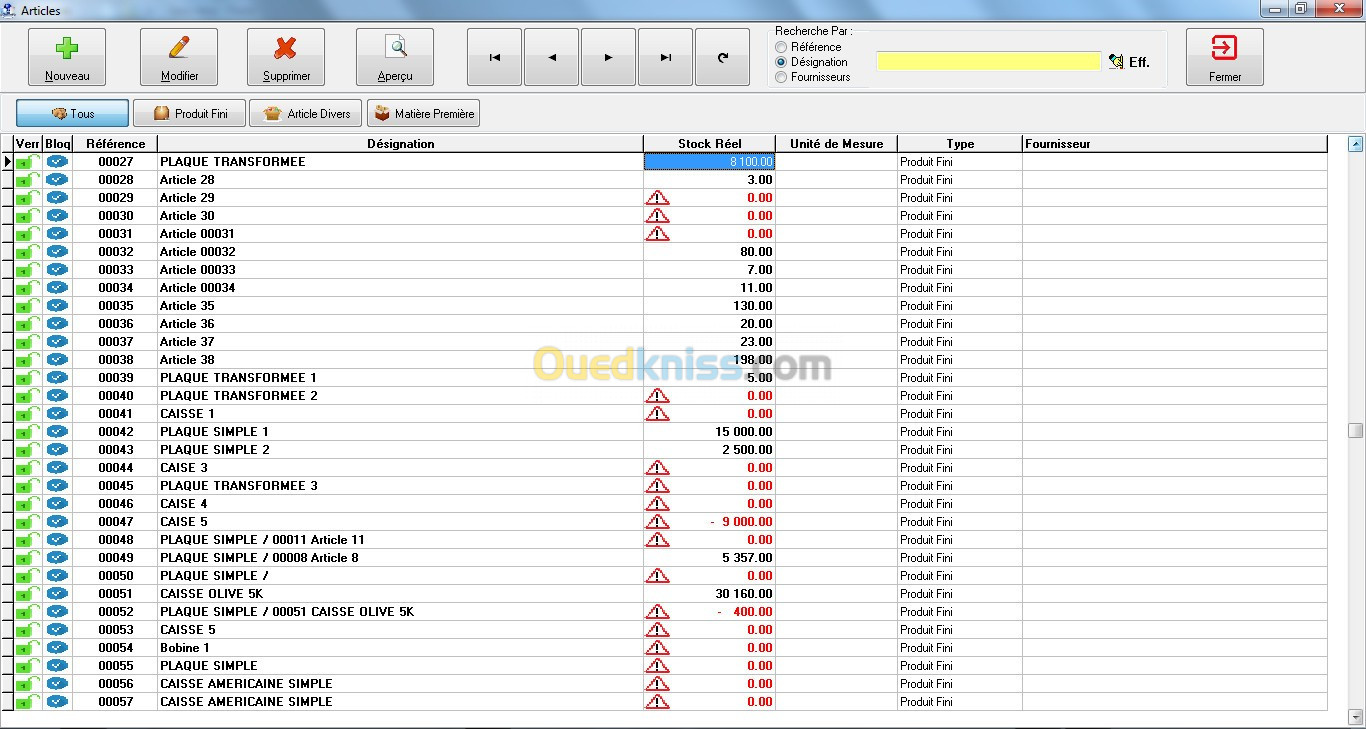This screenshot has height=729, width=1366.
Task: Go to the last record arrow
Action: [666, 57]
